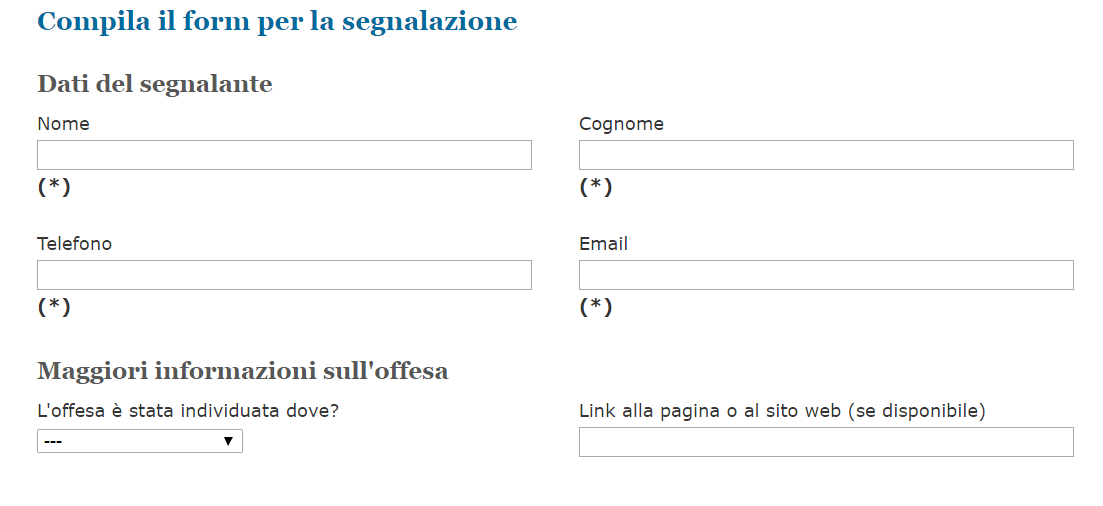The width and height of the screenshot is (1103, 506).
Task: Select the Telefono input field
Action: [284, 275]
